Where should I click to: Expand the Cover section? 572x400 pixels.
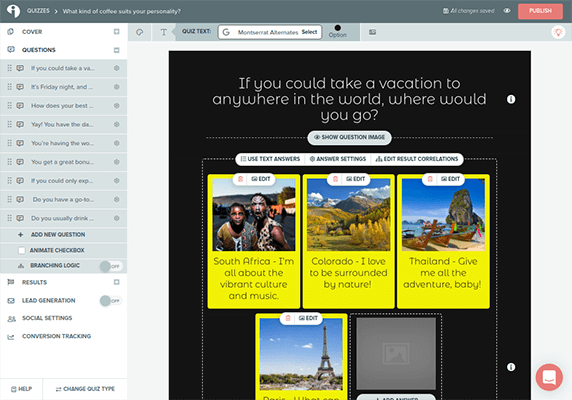coord(116,32)
